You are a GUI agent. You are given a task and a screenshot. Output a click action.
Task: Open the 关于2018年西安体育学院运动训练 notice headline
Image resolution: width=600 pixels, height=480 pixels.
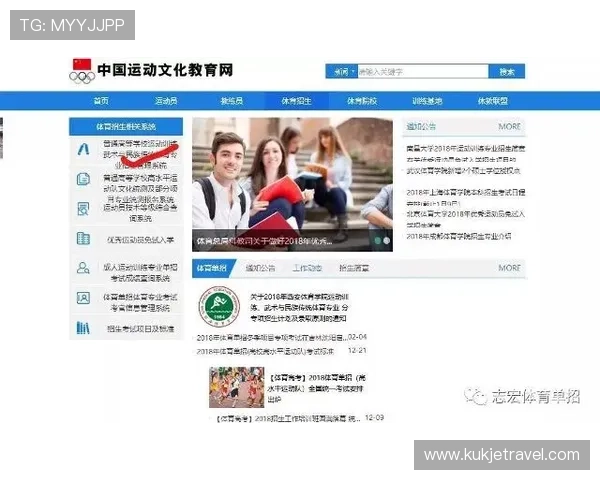click(299, 307)
